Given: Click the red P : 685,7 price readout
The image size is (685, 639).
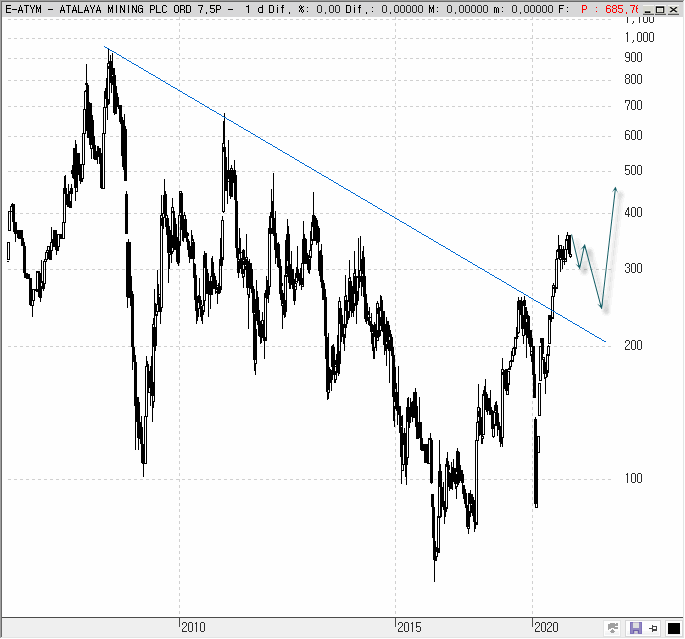Looking at the screenshot, I should pos(609,9).
